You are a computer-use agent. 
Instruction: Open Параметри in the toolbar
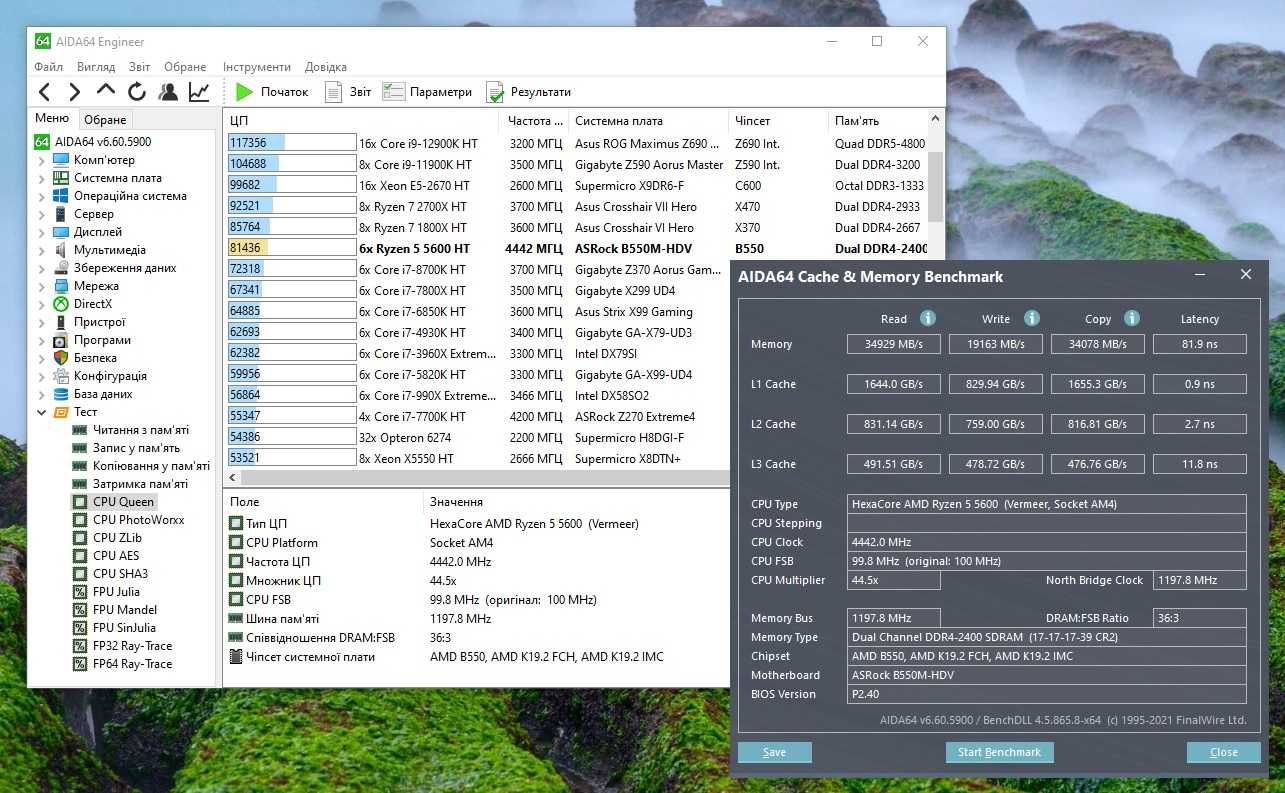[x=427, y=92]
